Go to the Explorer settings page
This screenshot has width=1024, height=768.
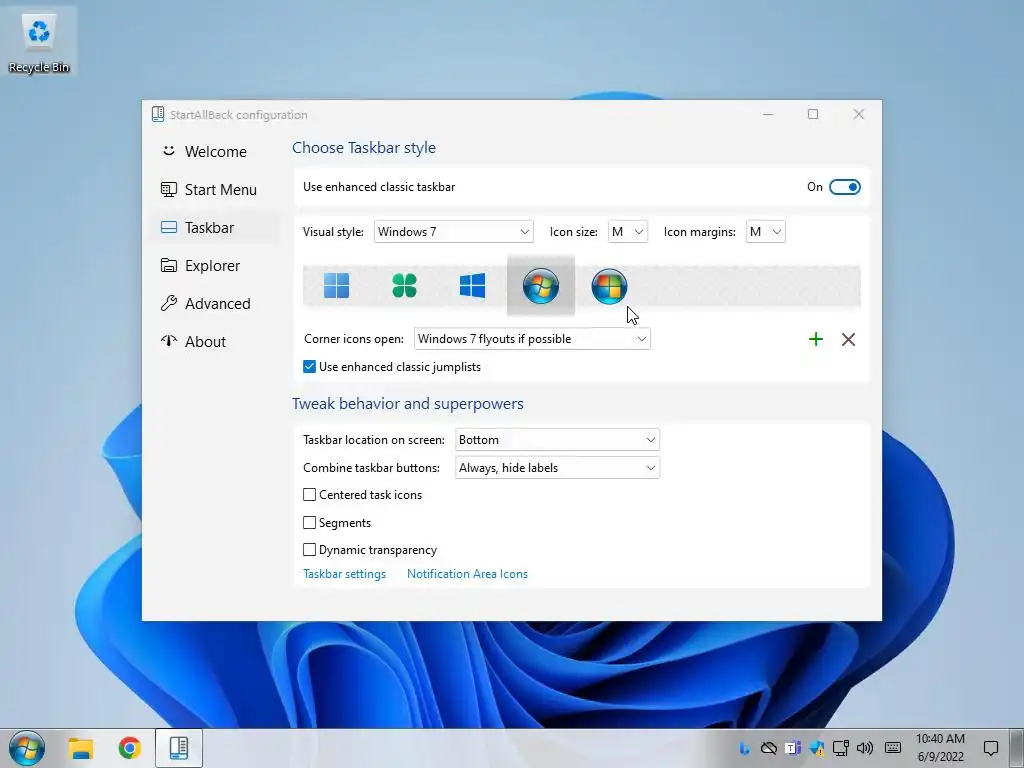coord(215,266)
